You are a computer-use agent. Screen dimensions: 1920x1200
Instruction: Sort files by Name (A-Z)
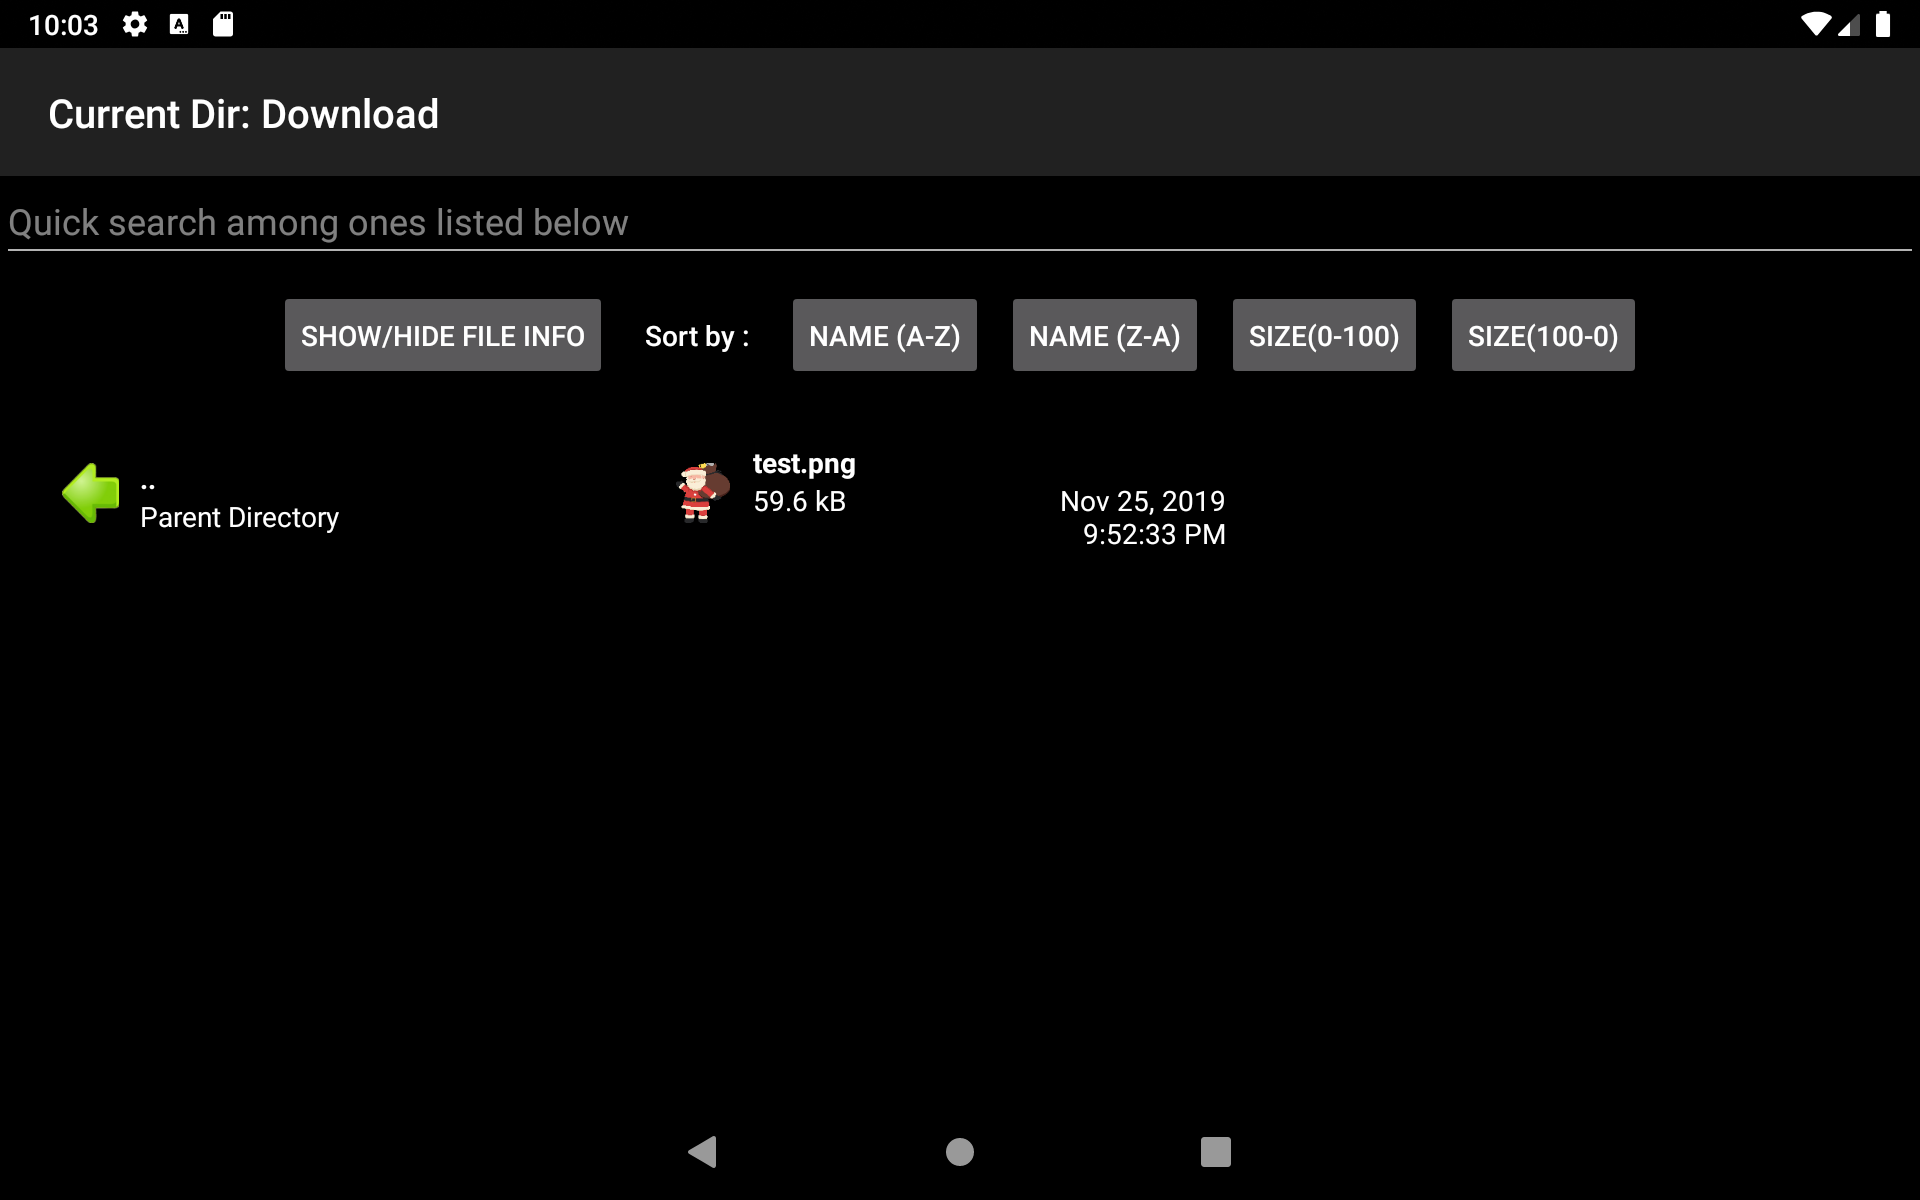coord(885,335)
